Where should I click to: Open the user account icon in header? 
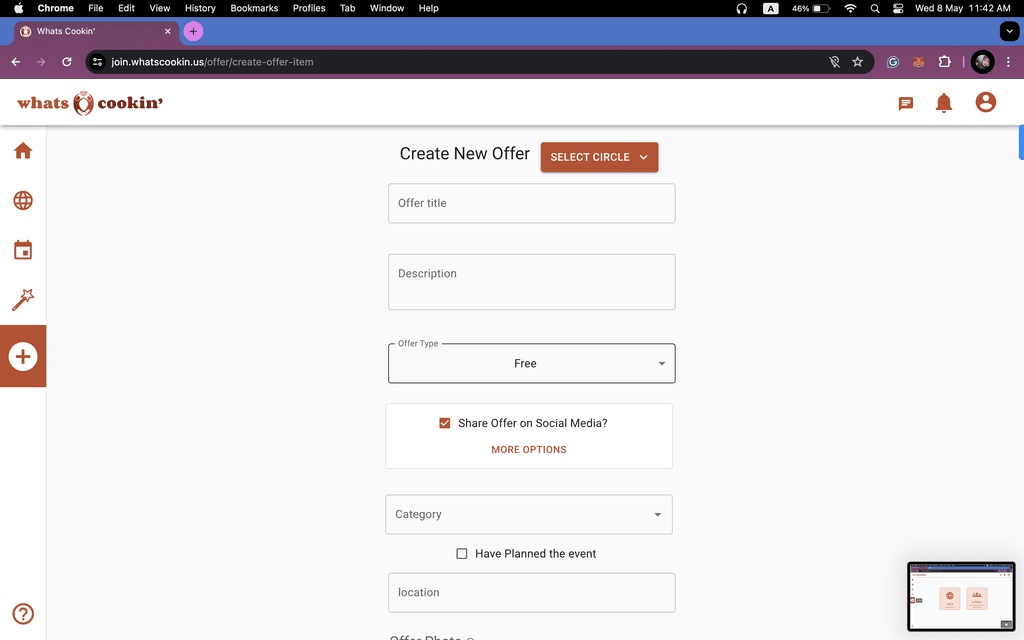click(985, 102)
